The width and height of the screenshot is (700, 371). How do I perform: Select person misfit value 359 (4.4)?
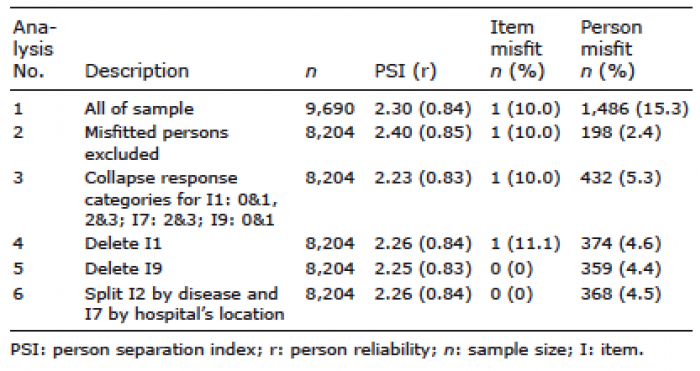(x=621, y=269)
